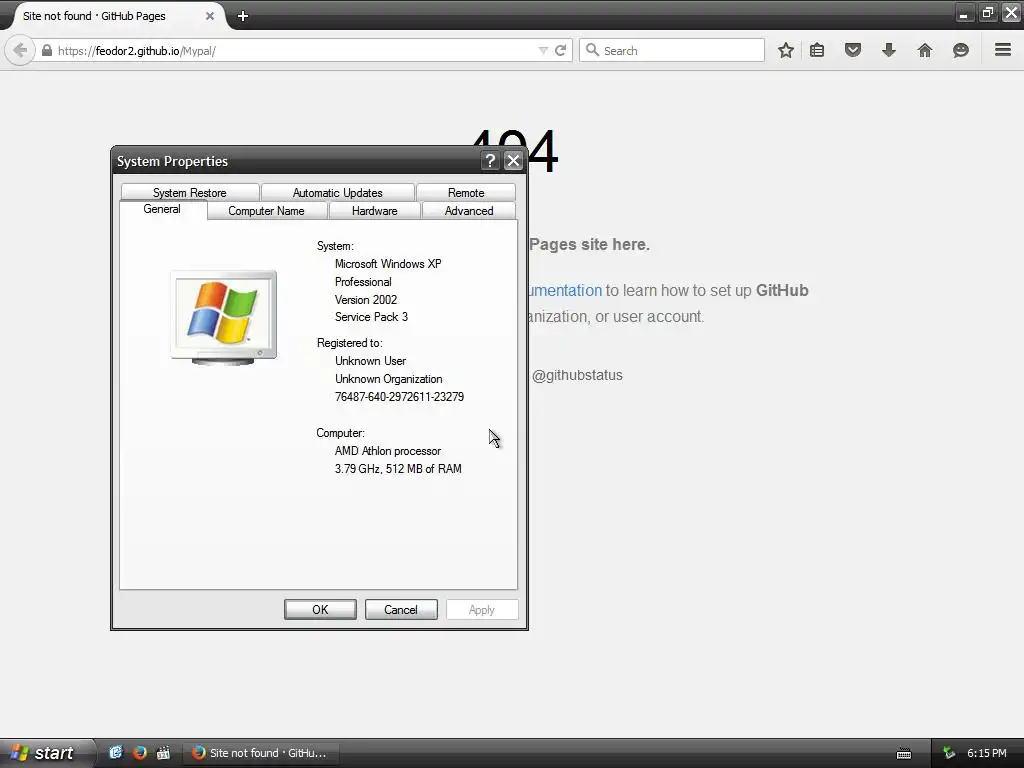
Task: Click '3.79 GHz, 512 MB of RAM' text
Action: pos(398,469)
